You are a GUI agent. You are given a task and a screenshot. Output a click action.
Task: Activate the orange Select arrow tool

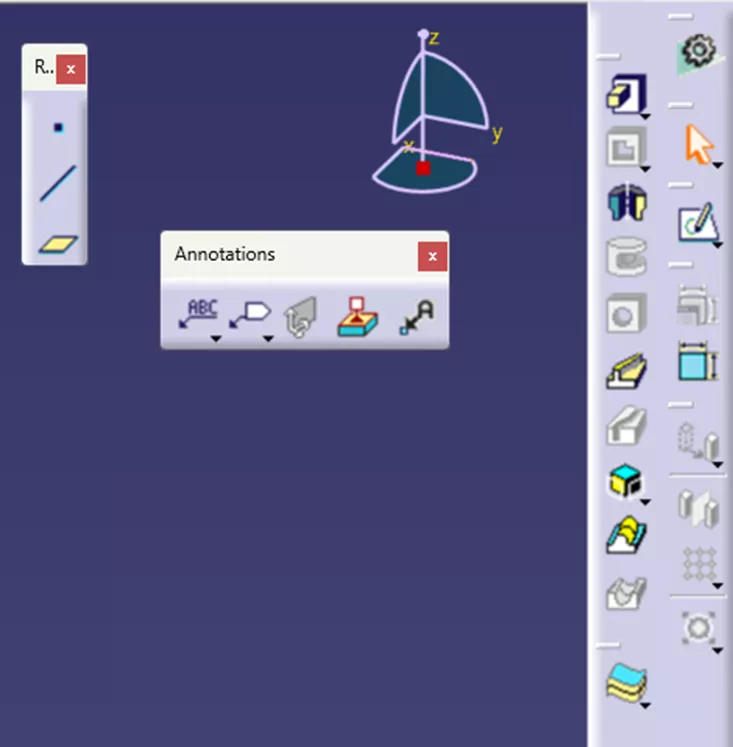[699, 144]
